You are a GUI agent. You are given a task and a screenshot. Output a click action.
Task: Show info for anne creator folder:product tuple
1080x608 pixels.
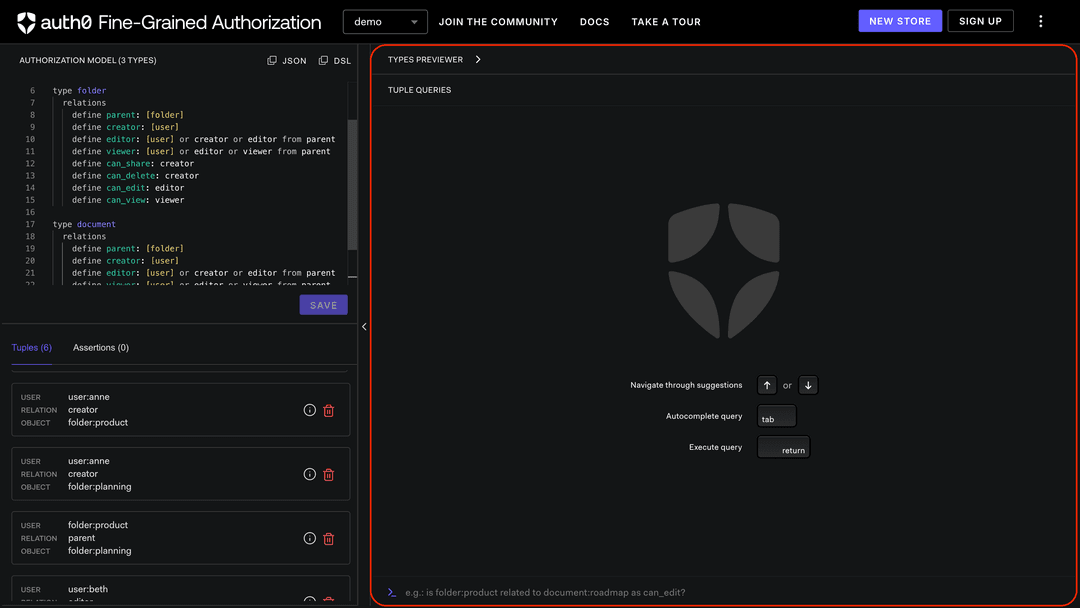point(310,410)
